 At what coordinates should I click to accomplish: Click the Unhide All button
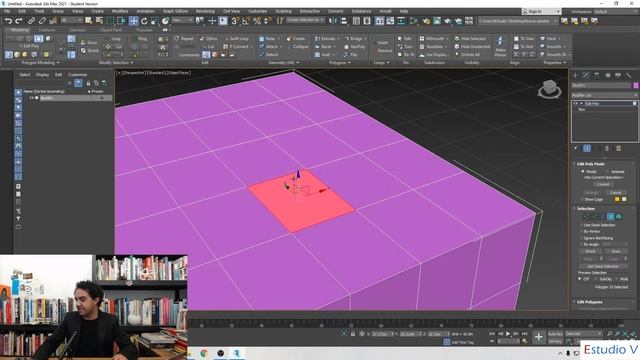pos(467,55)
